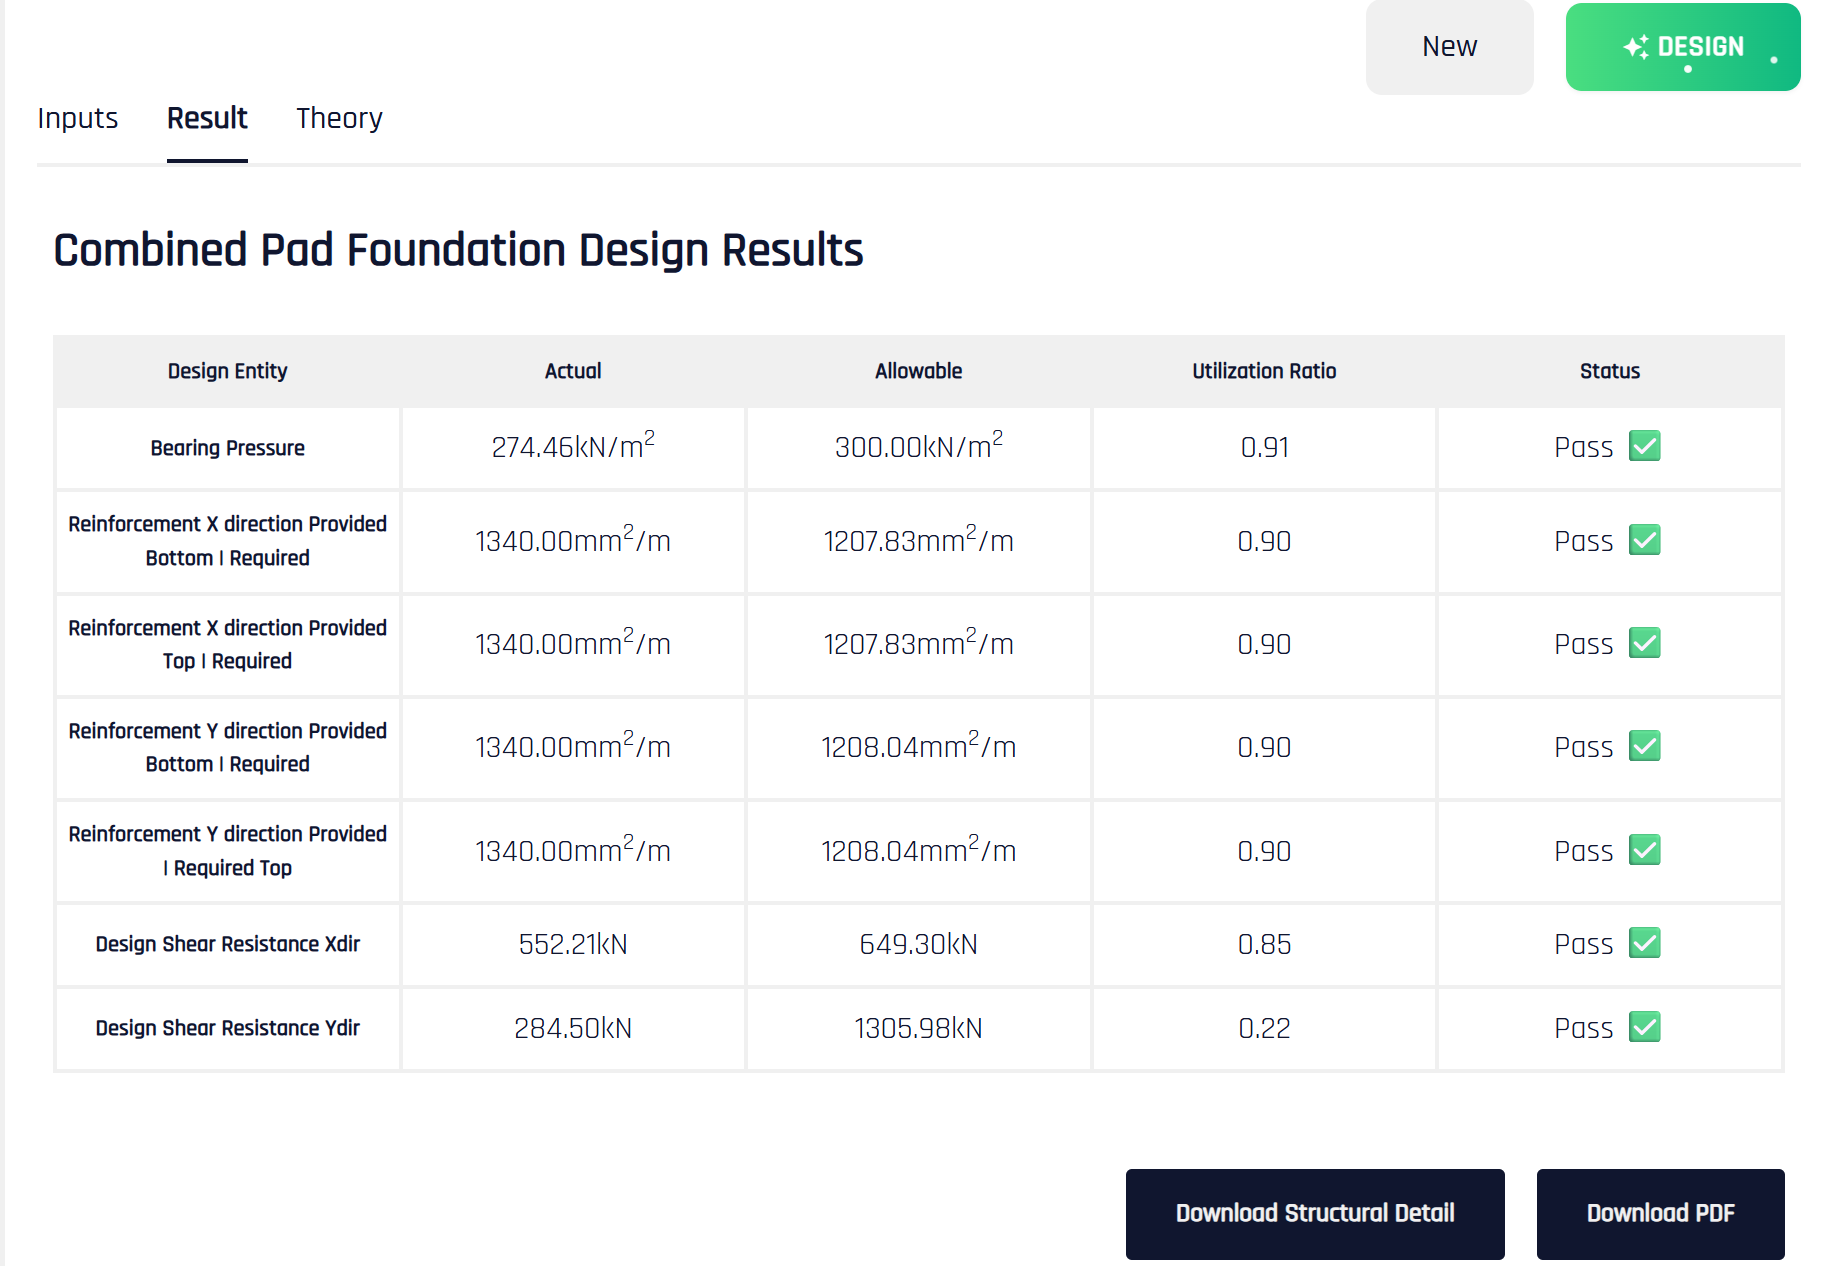The width and height of the screenshot is (1828, 1266).
Task: Click the Design Entity column header
Action: point(227,371)
